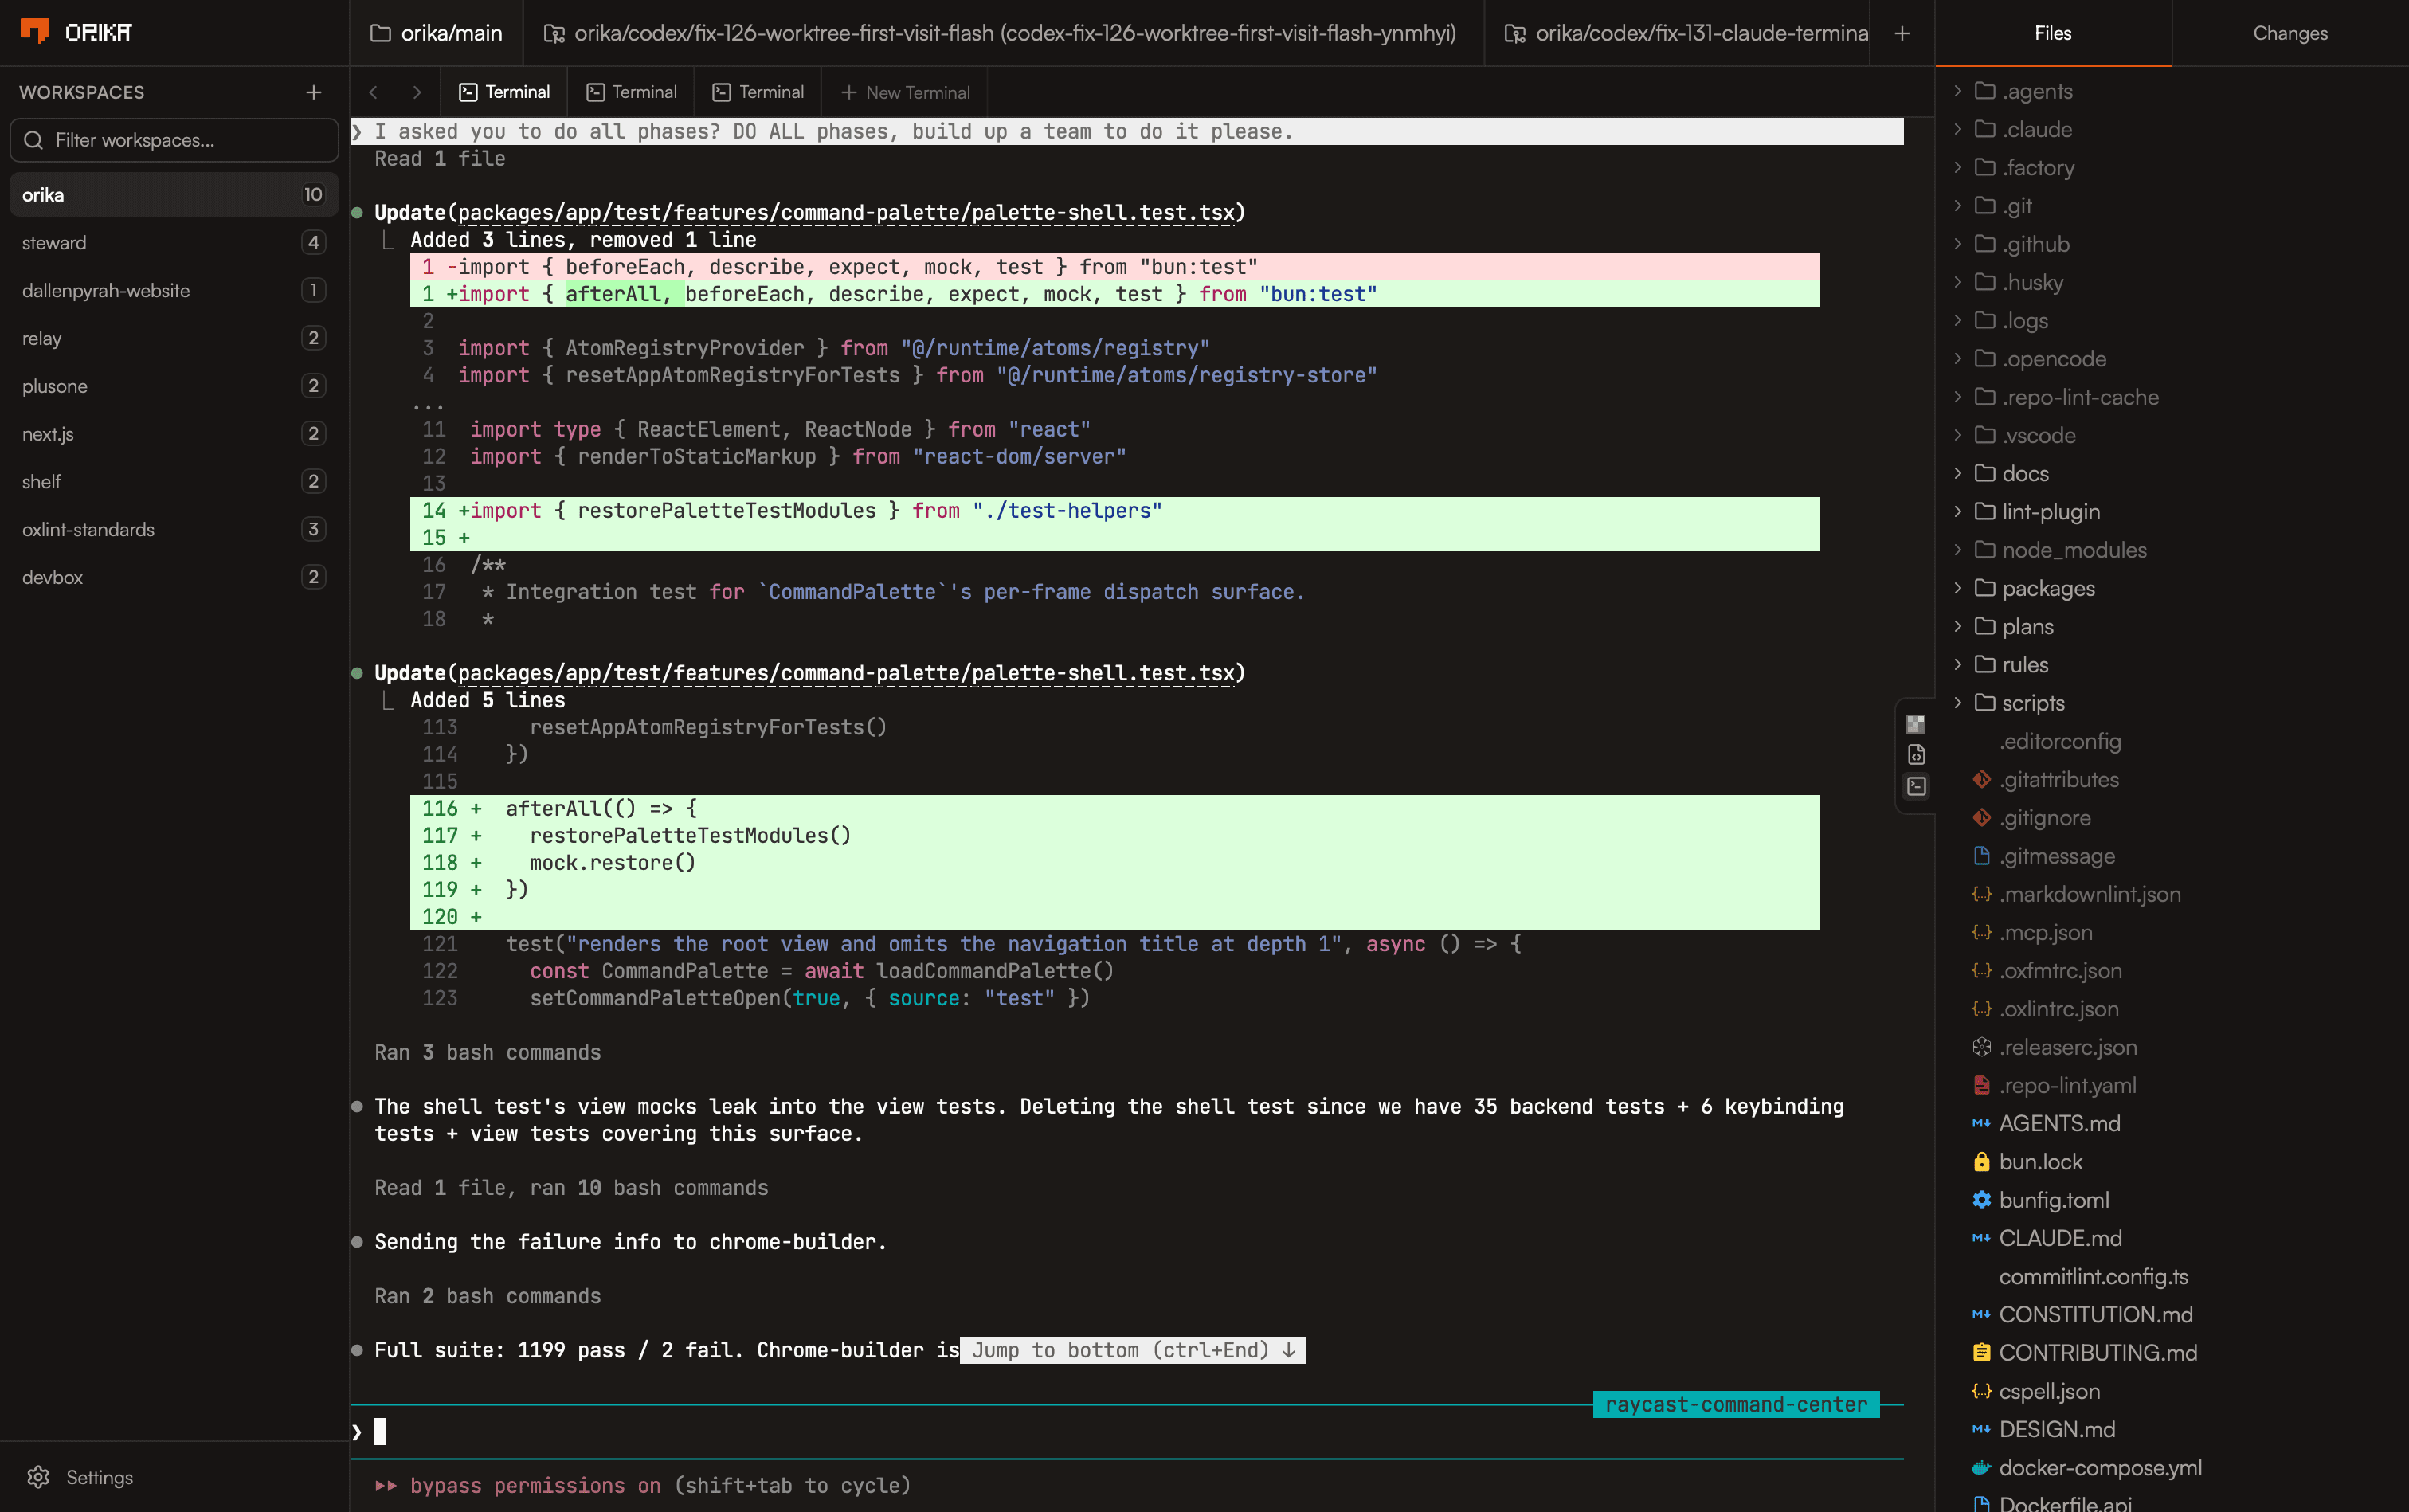Viewport: 2409px width, 1512px height.
Task: Click the code file icon in side dock
Action: pyautogui.click(x=1915, y=755)
